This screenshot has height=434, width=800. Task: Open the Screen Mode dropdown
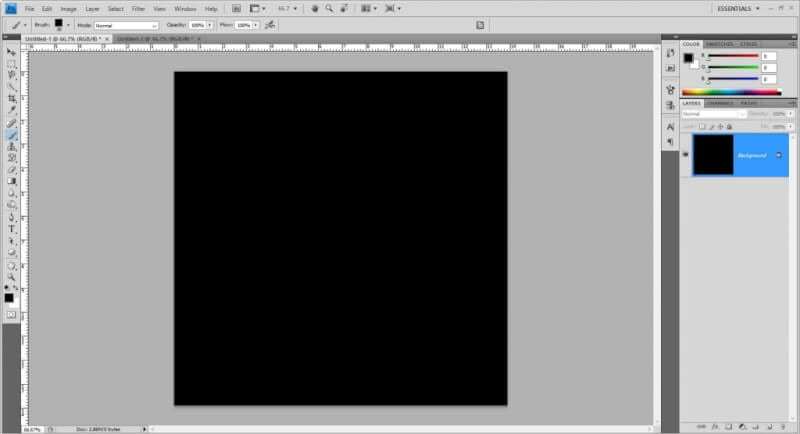point(393,9)
